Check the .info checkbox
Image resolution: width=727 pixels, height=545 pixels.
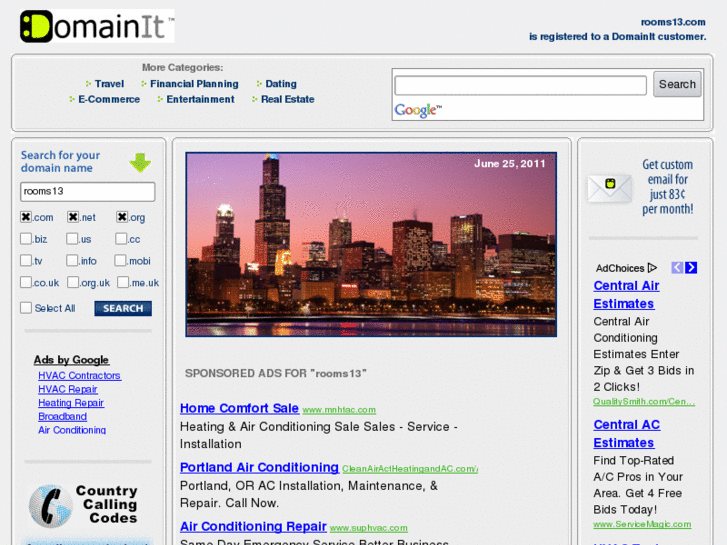click(x=72, y=260)
